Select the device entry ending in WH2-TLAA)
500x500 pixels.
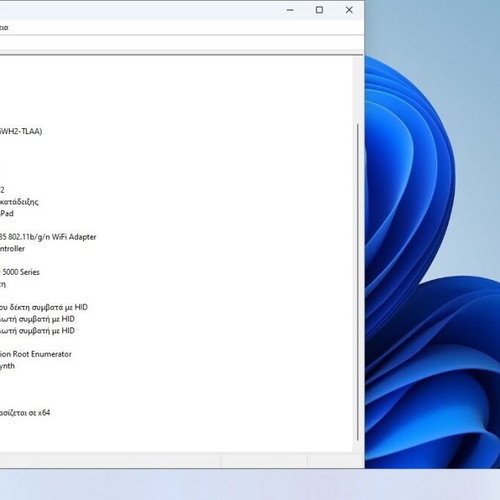coord(21,131)
